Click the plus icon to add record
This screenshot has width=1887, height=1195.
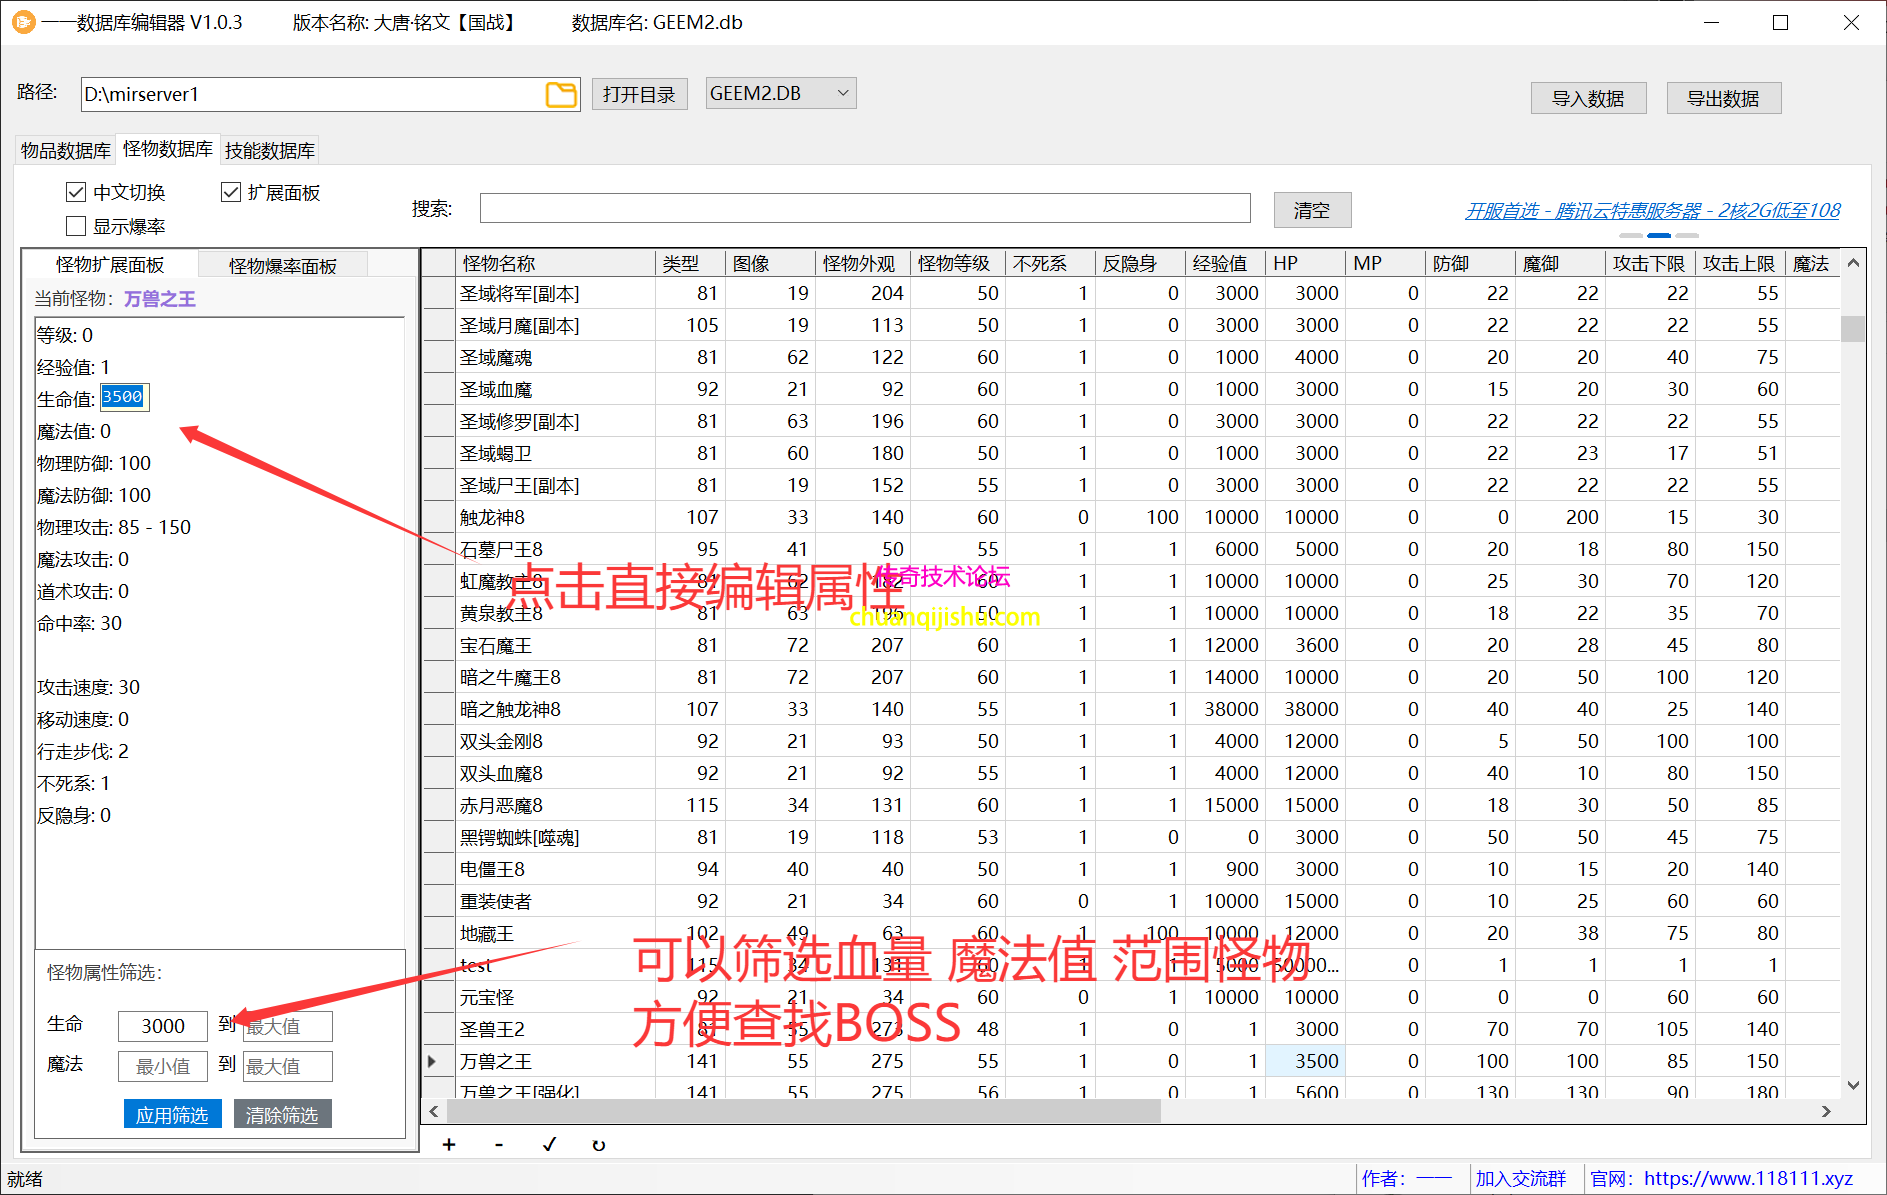(449, 1145)
